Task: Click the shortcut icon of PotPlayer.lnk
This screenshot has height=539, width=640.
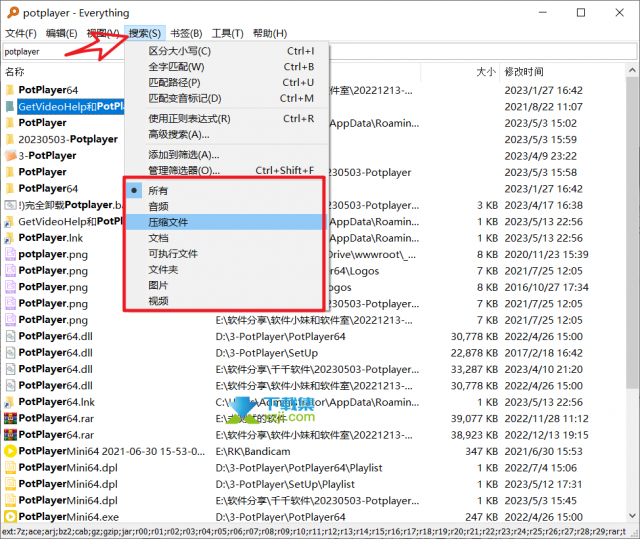Action: pyautogui.click(x=9, y=238)
